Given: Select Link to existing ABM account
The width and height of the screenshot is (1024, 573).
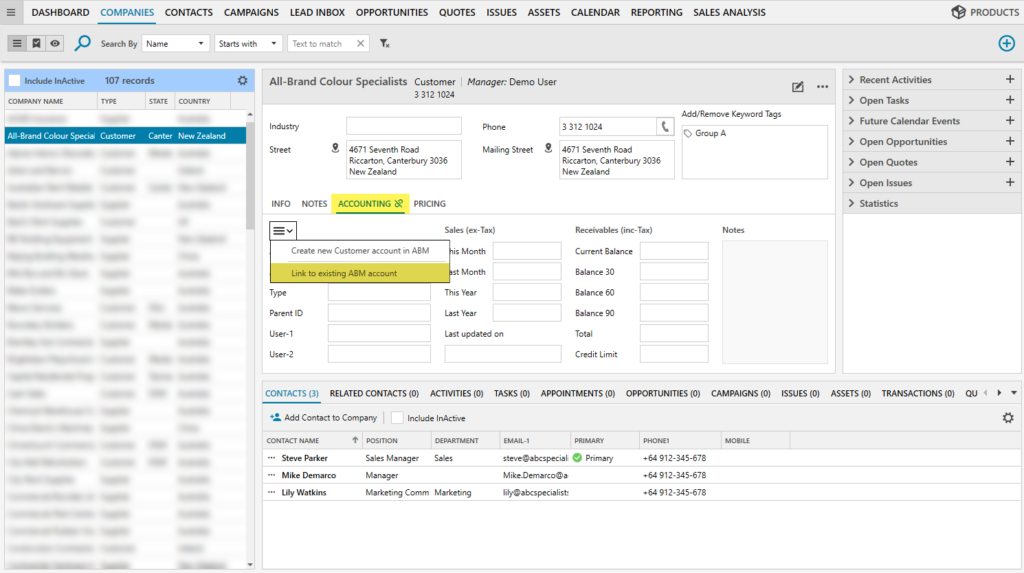Looking at the screenshot, I should pos(344,273).
